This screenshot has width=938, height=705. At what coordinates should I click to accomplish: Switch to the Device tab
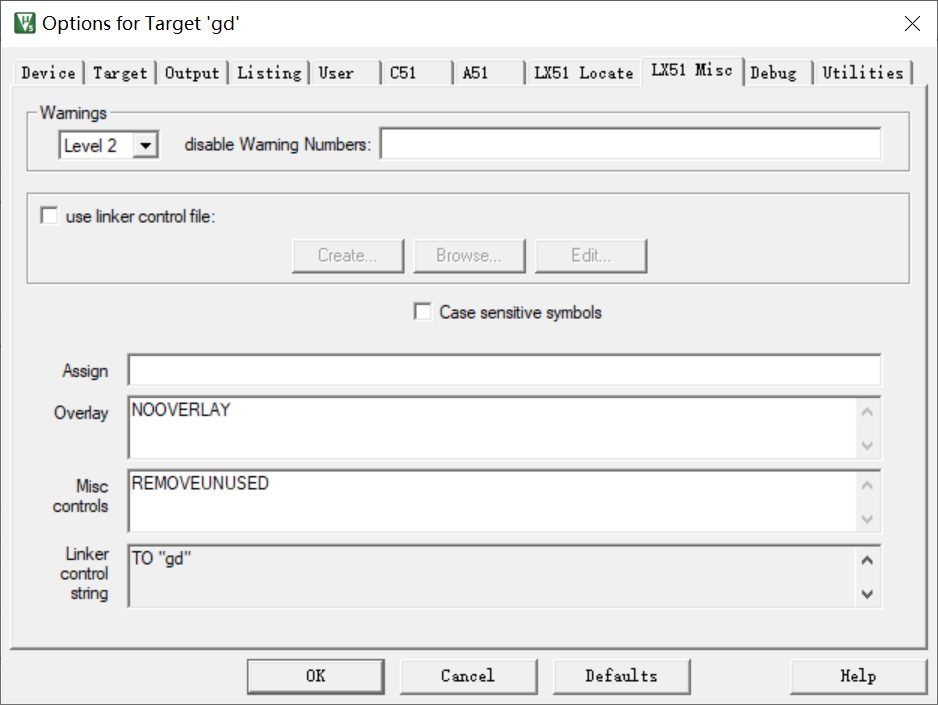pos(48,73)
